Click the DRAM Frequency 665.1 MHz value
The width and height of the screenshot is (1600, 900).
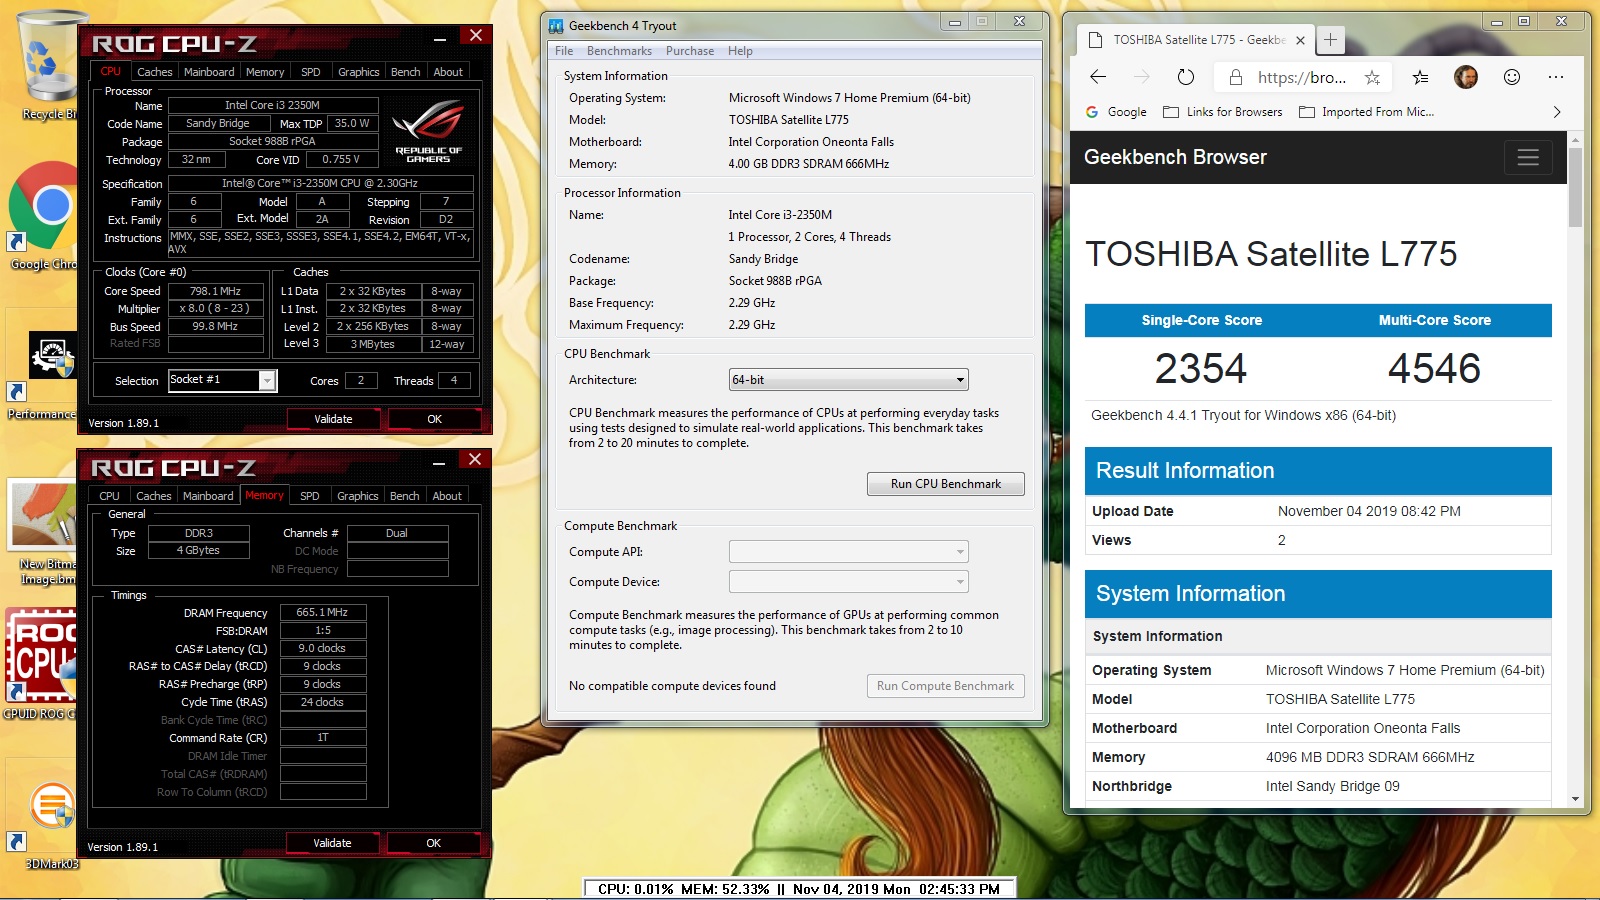pos(322,612)
